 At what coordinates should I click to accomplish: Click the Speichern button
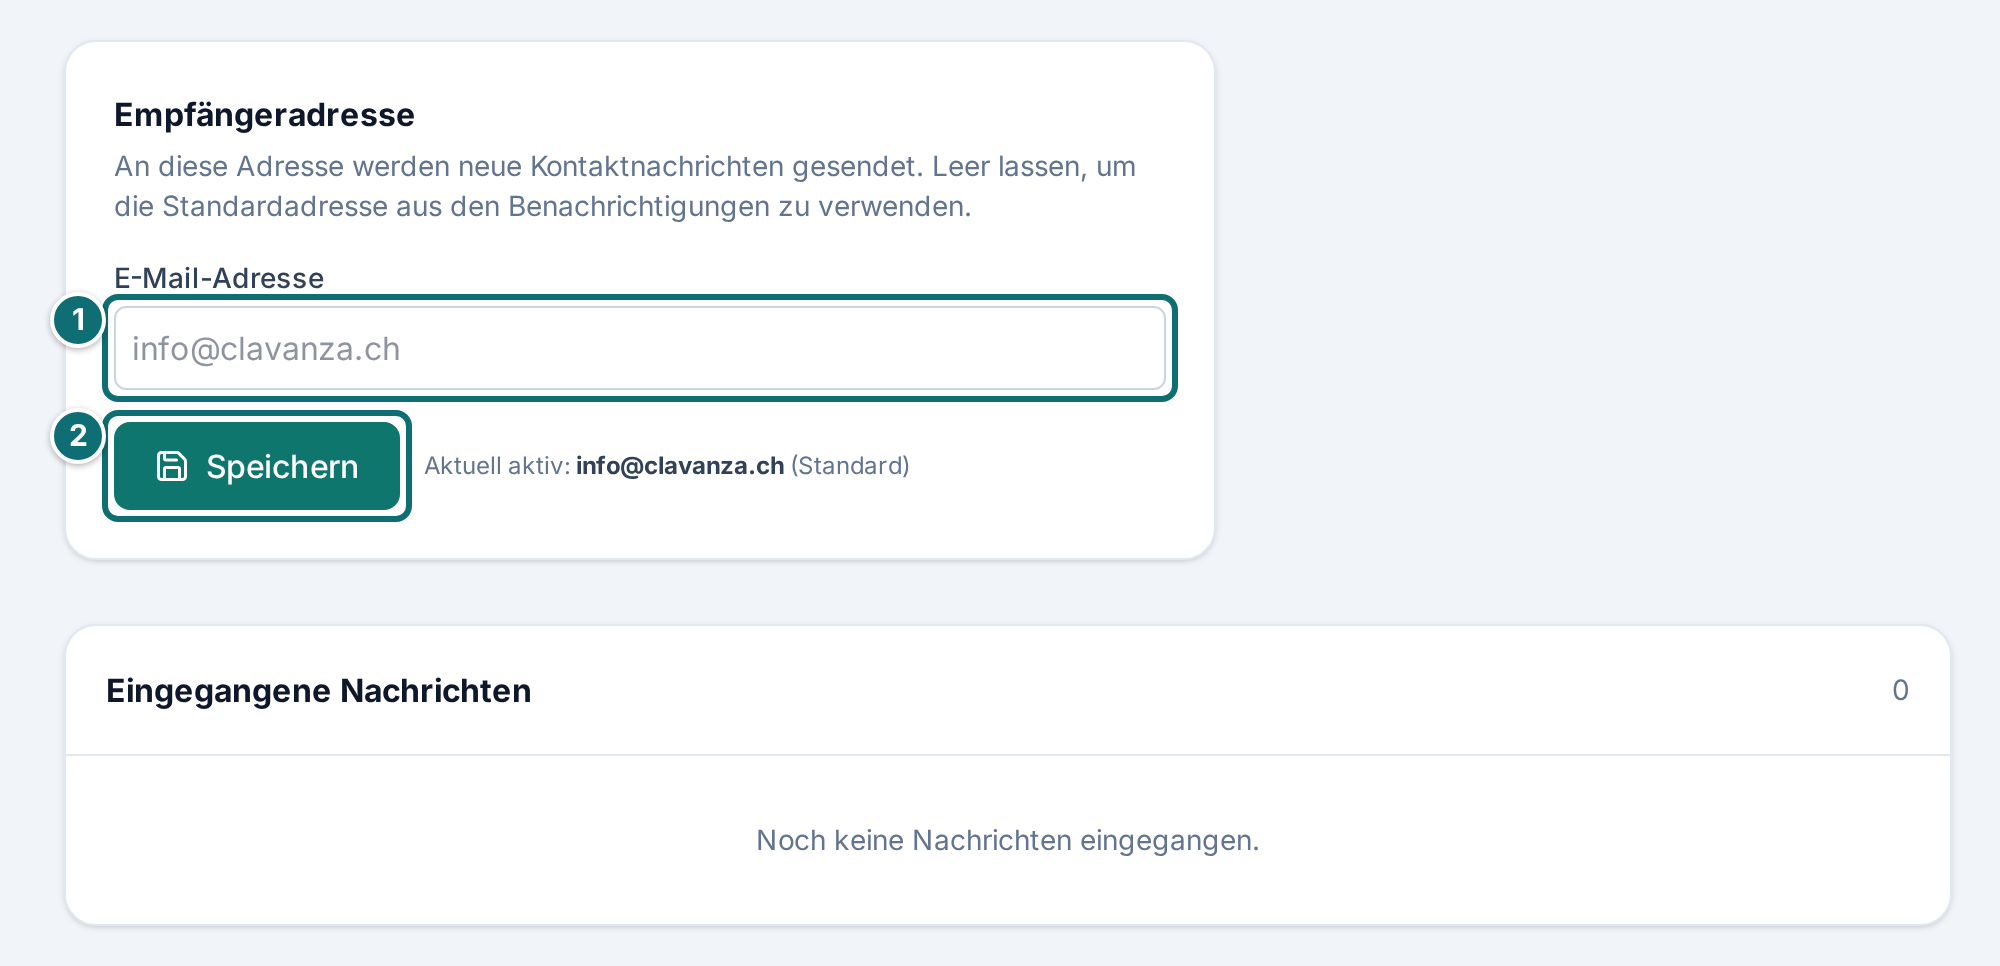point(257,466)
